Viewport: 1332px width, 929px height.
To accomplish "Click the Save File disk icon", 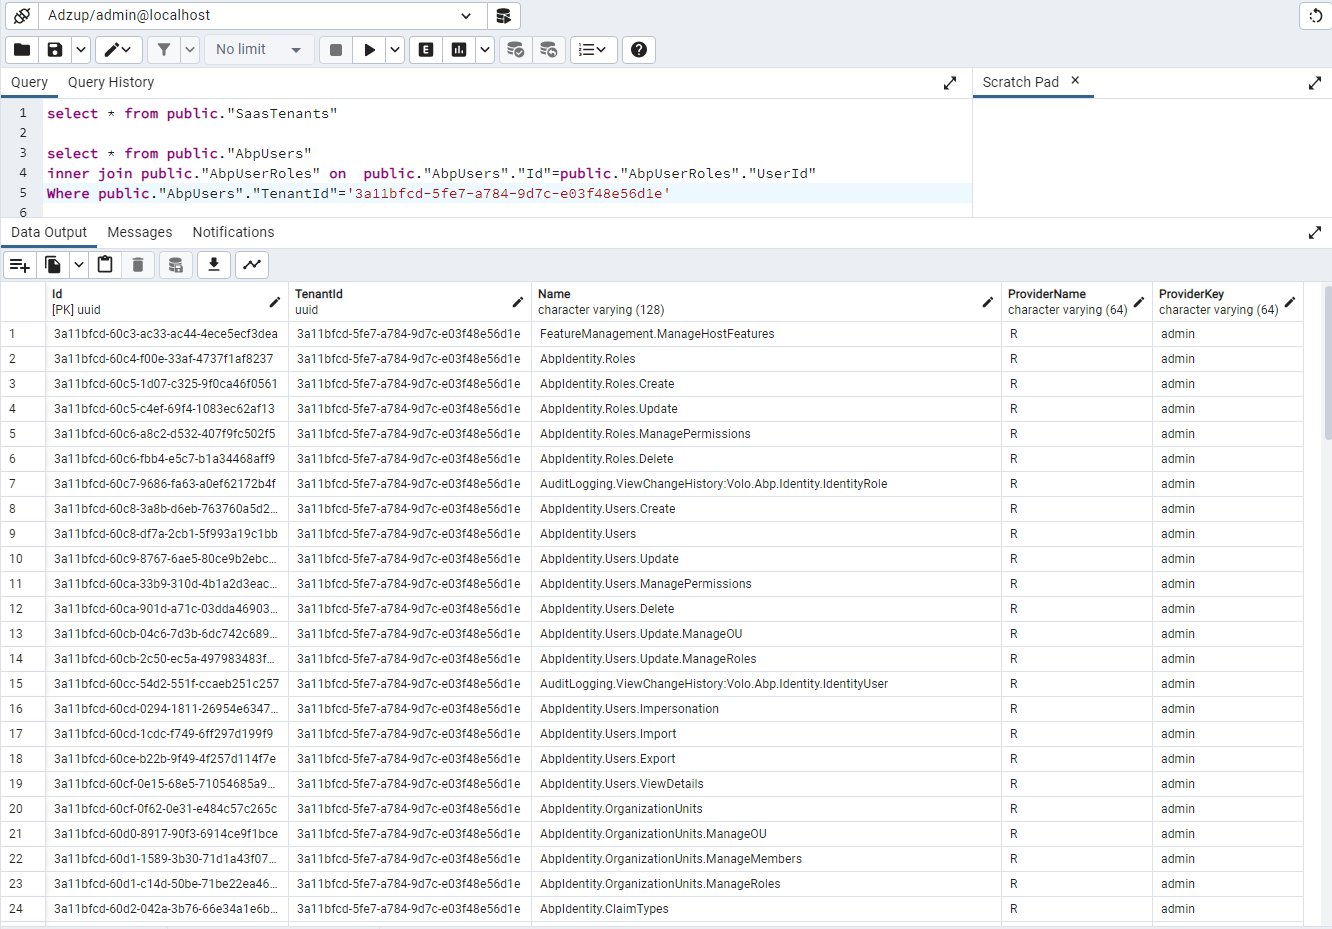I will point(55,50).
